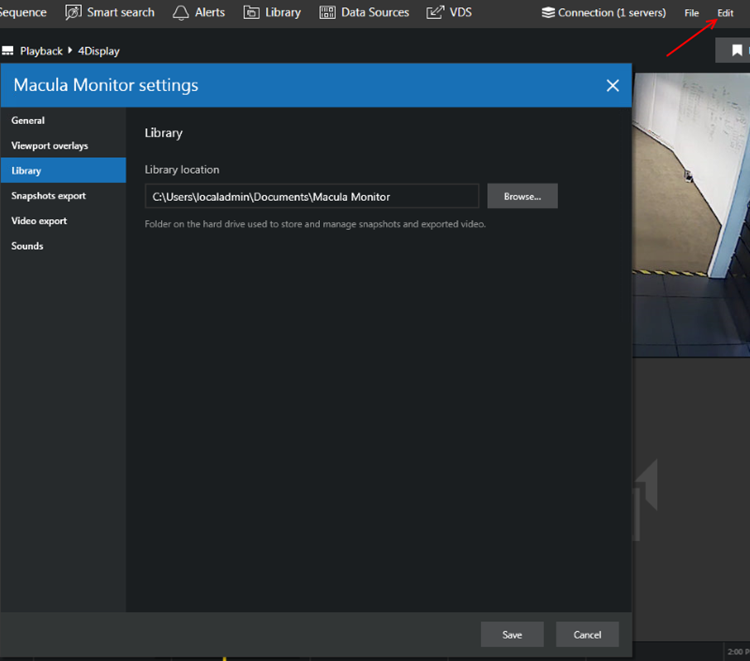The width and height of the screenshot is (750, 661).
Task: Click the 4Display breadcrumb
Action: click(99, 51)
